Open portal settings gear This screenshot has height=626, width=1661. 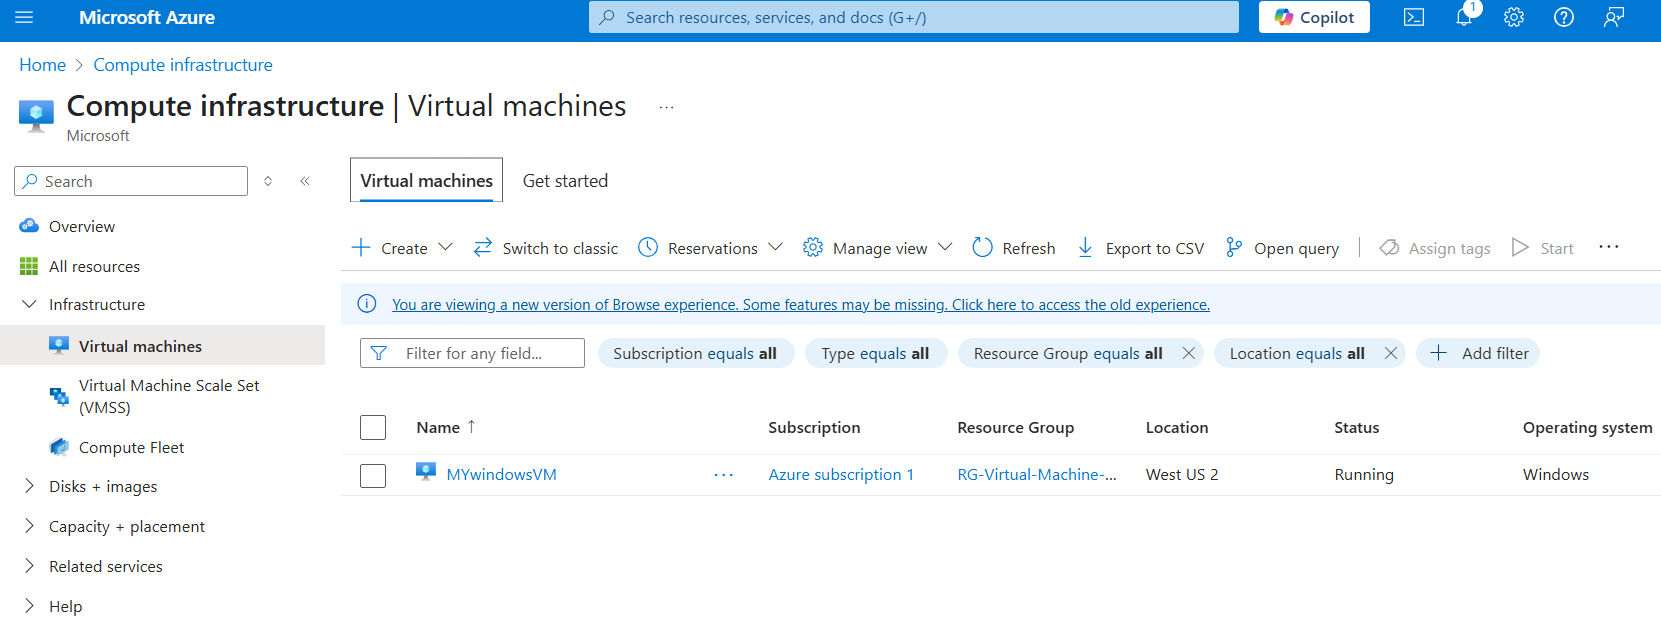1514,17
